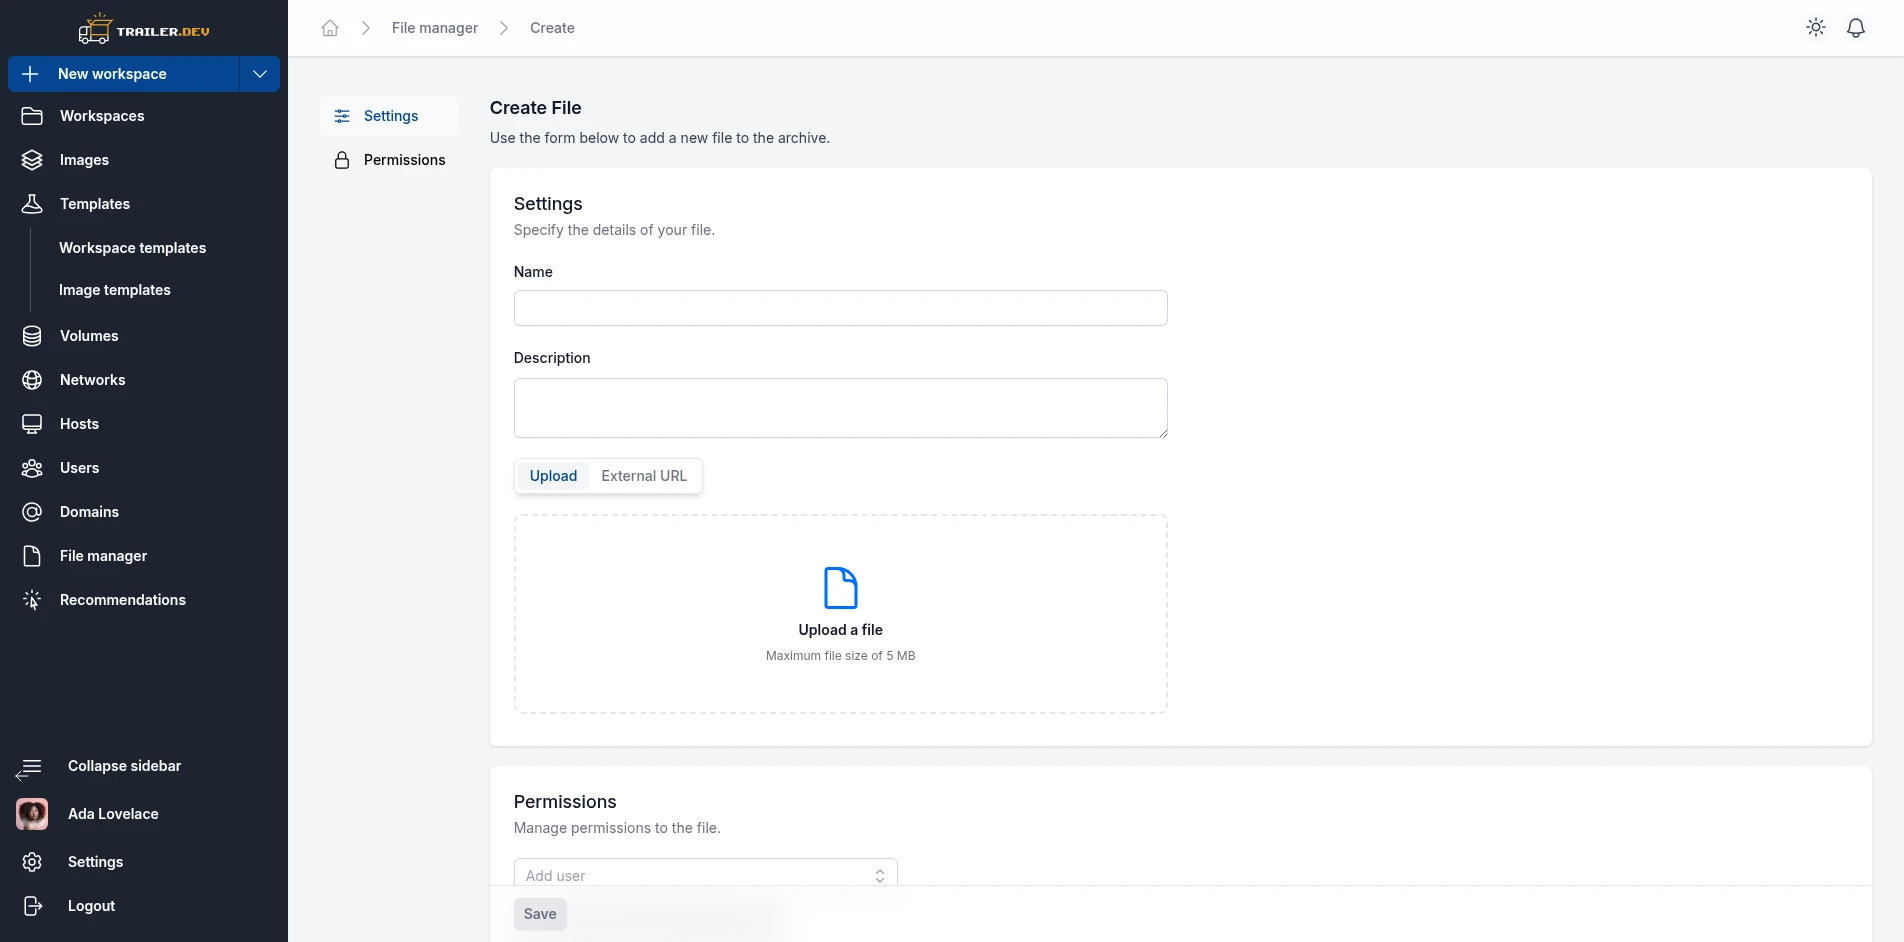Screen dimensions: 1904x942
Task: Click the Create breadcrumb
Action: 552,28
